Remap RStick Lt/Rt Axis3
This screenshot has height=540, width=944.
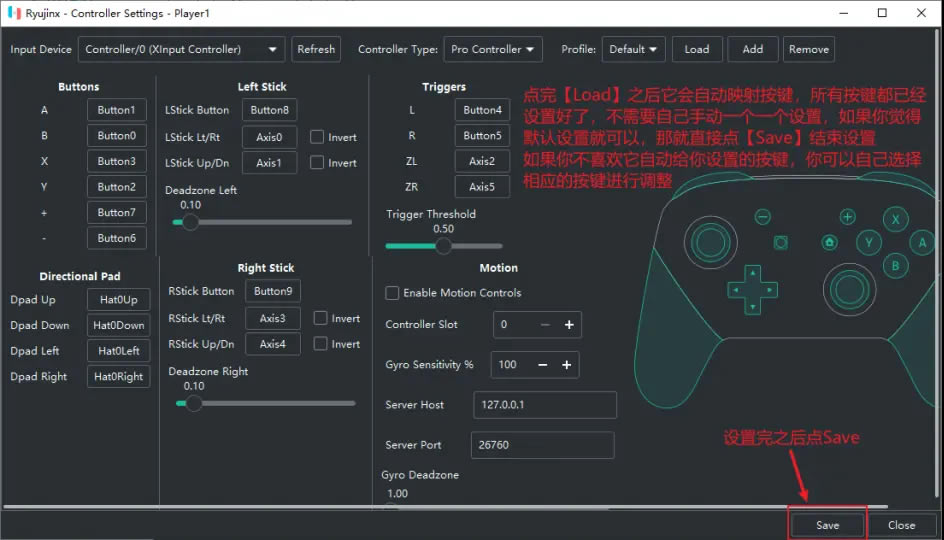tap(273, 318)
